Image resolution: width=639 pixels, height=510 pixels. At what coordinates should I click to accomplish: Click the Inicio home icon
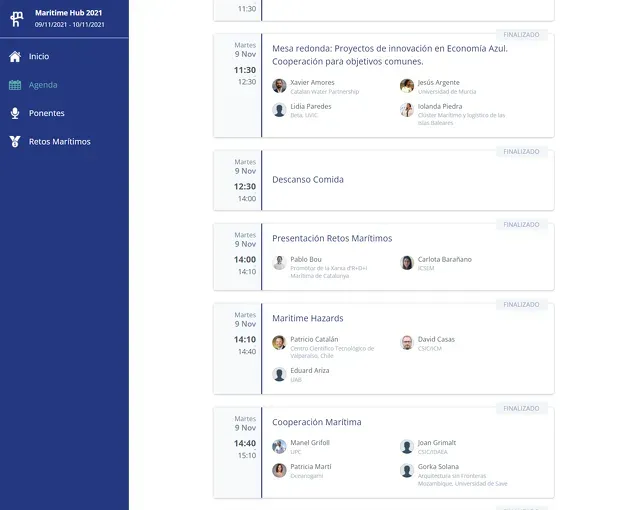(15, 56)
